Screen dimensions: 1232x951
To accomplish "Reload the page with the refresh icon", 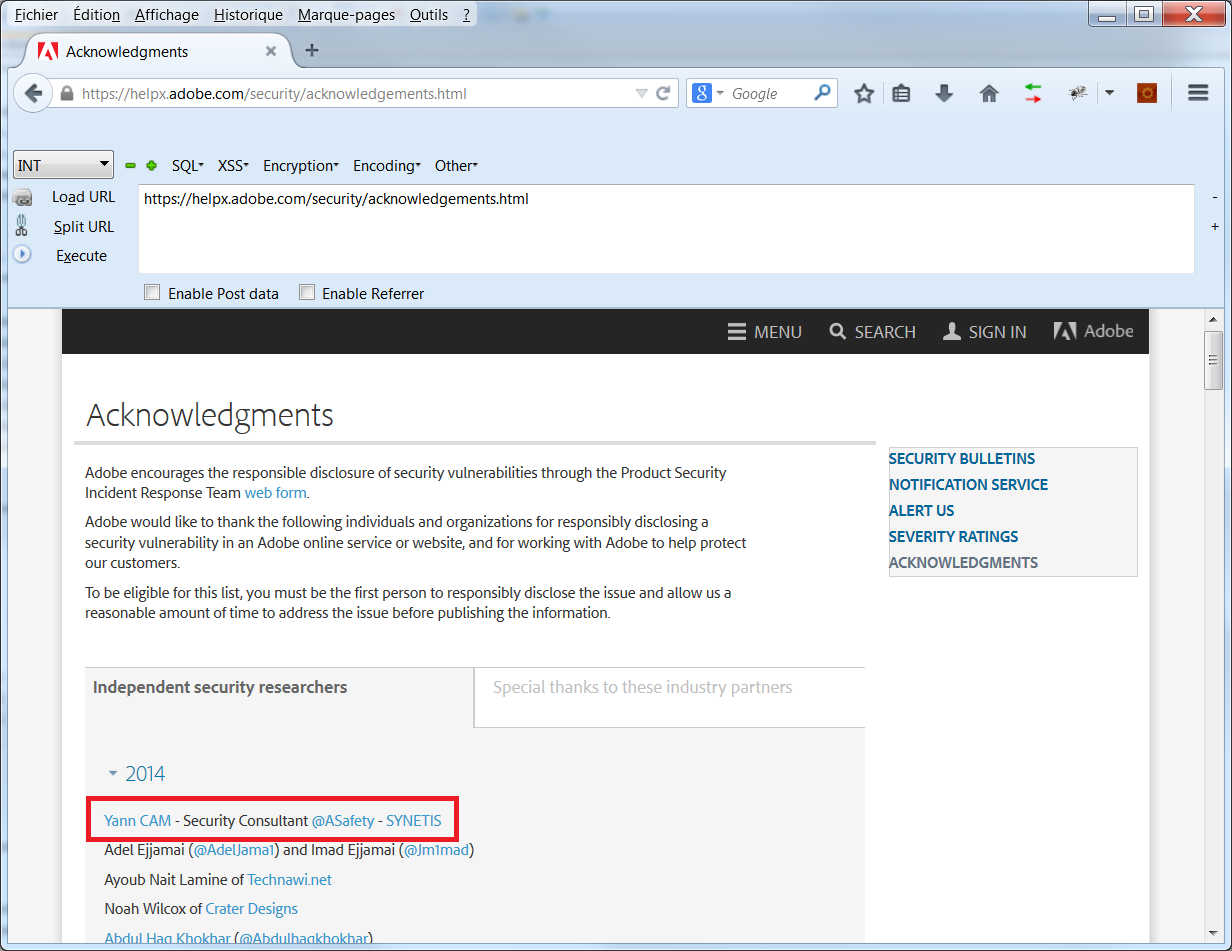I will click(663, 94).
